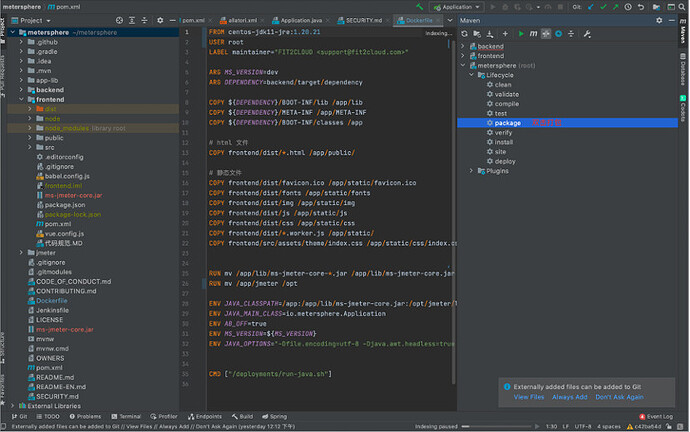The height and width of the screenshot is (432, 690).
Task: Open the Profiler tool window
Action: [164, 416]
